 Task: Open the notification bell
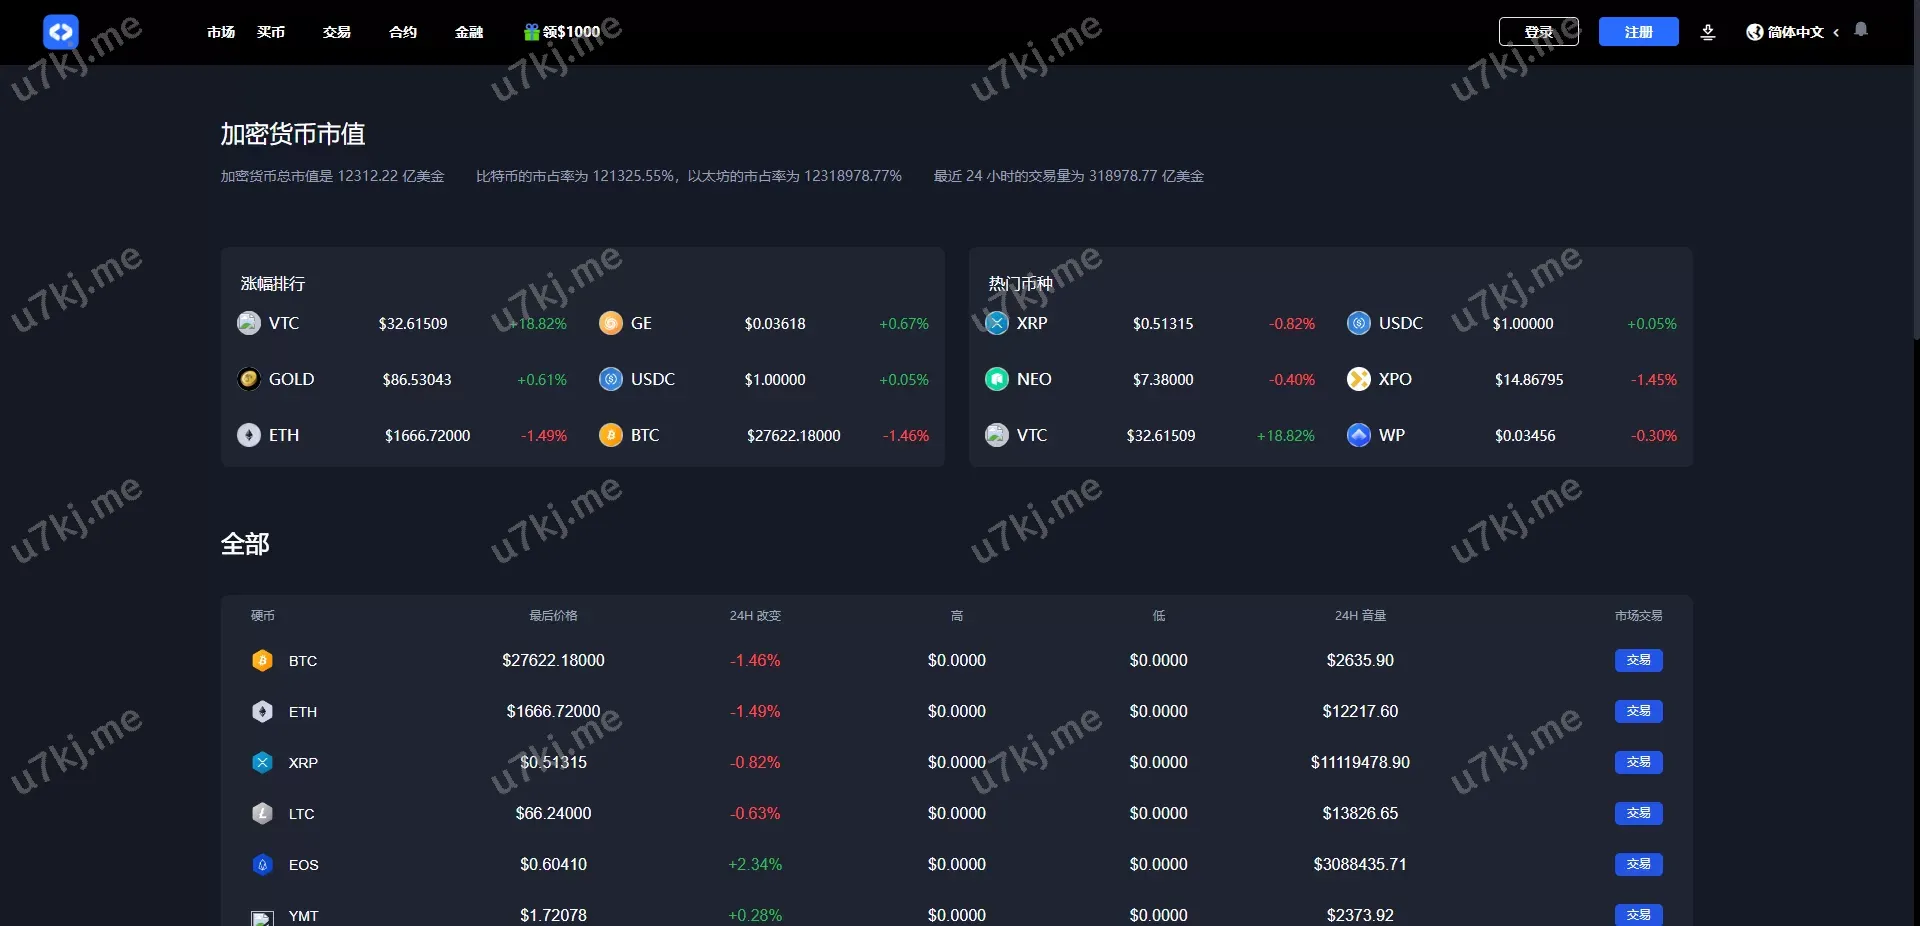1861,30
